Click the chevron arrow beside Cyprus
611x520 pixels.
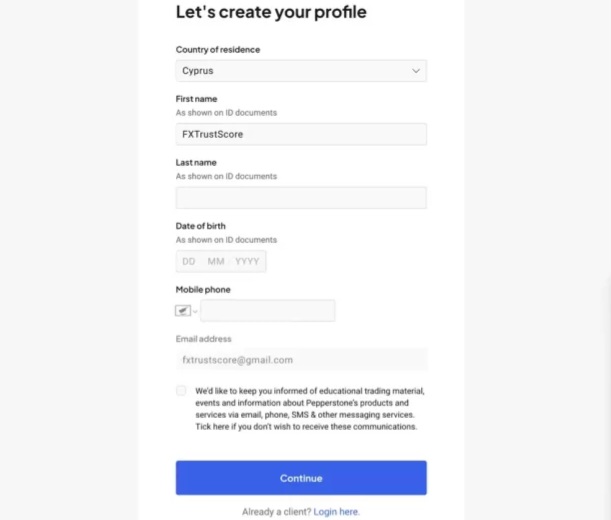tap(416, 71)
